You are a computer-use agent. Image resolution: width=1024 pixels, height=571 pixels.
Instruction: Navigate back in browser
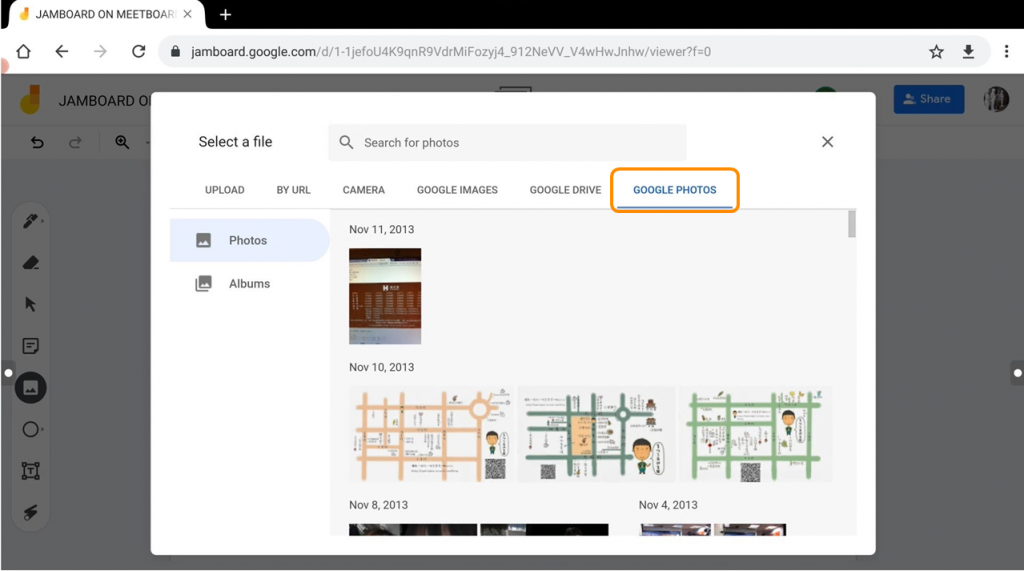[x=61, y=52]
